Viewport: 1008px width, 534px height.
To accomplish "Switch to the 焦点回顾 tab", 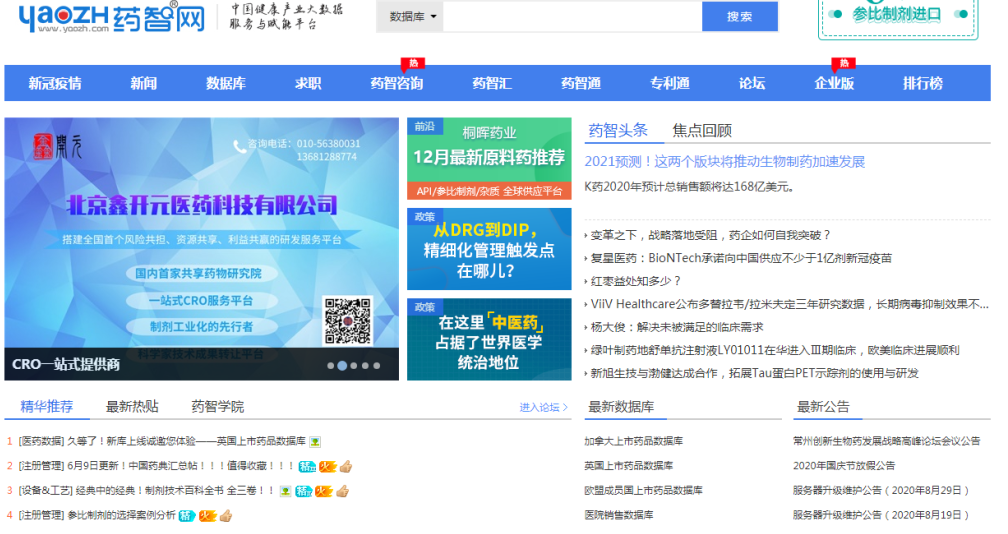I will coord(702,130).
